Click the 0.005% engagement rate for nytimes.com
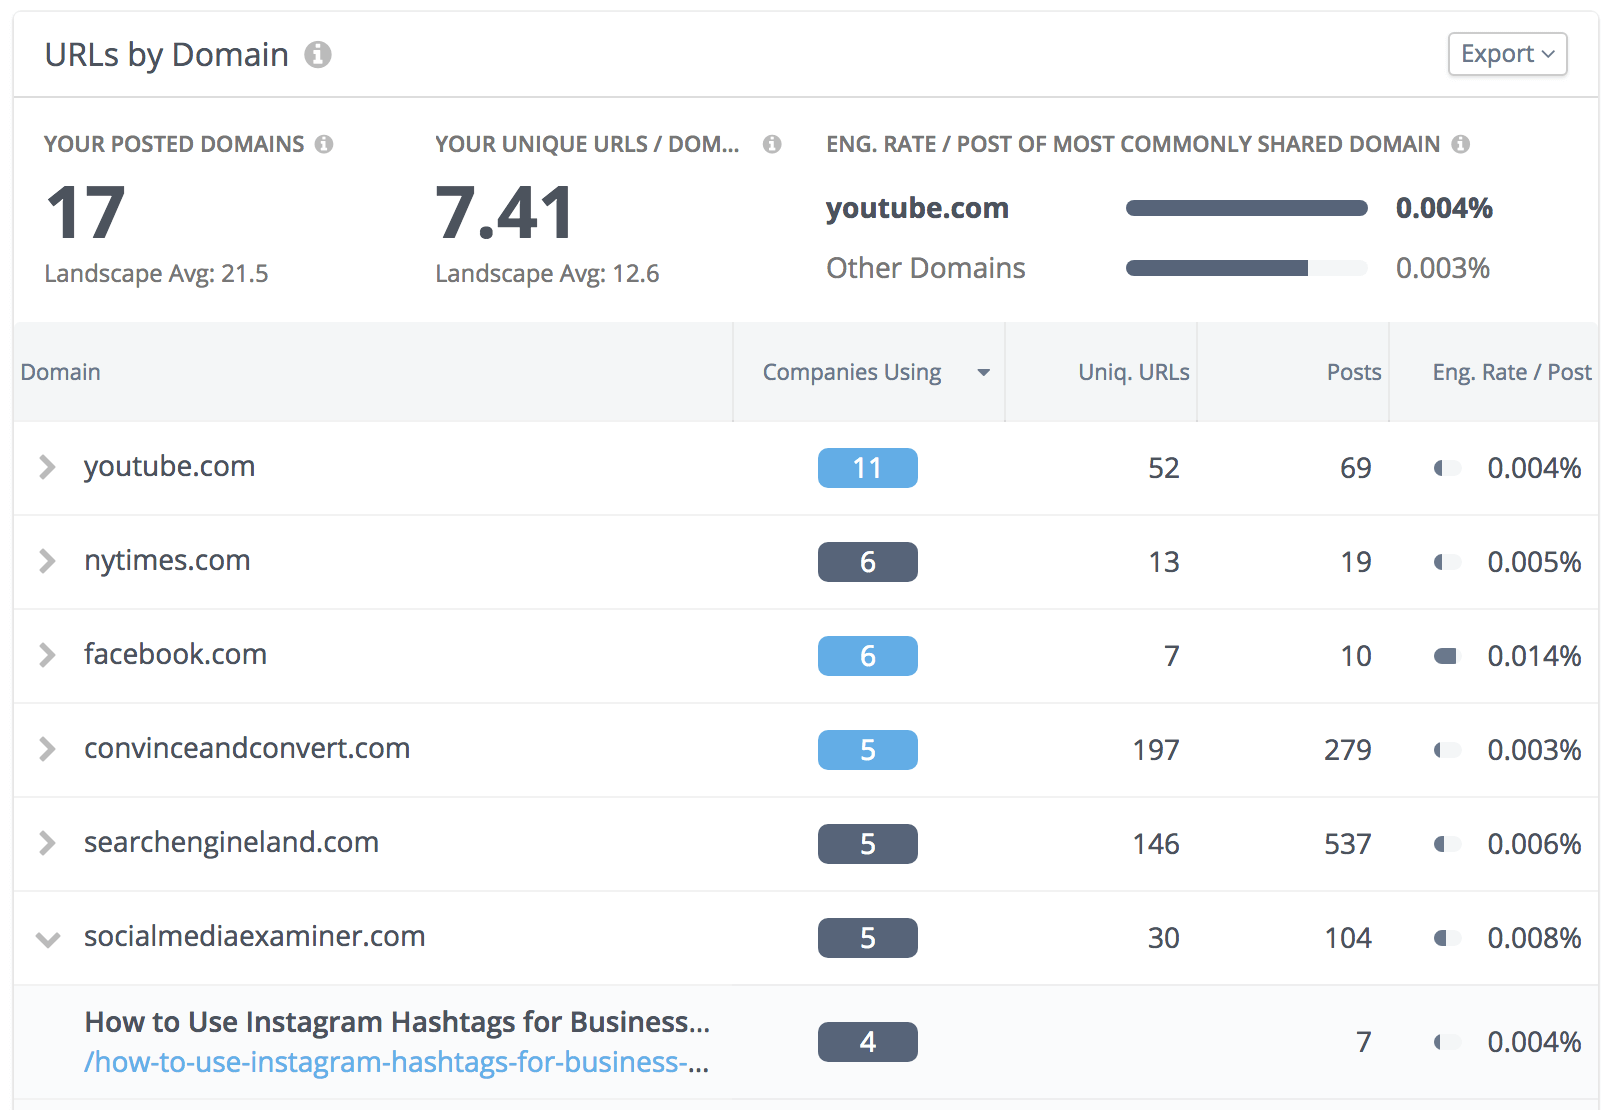 1534,562
